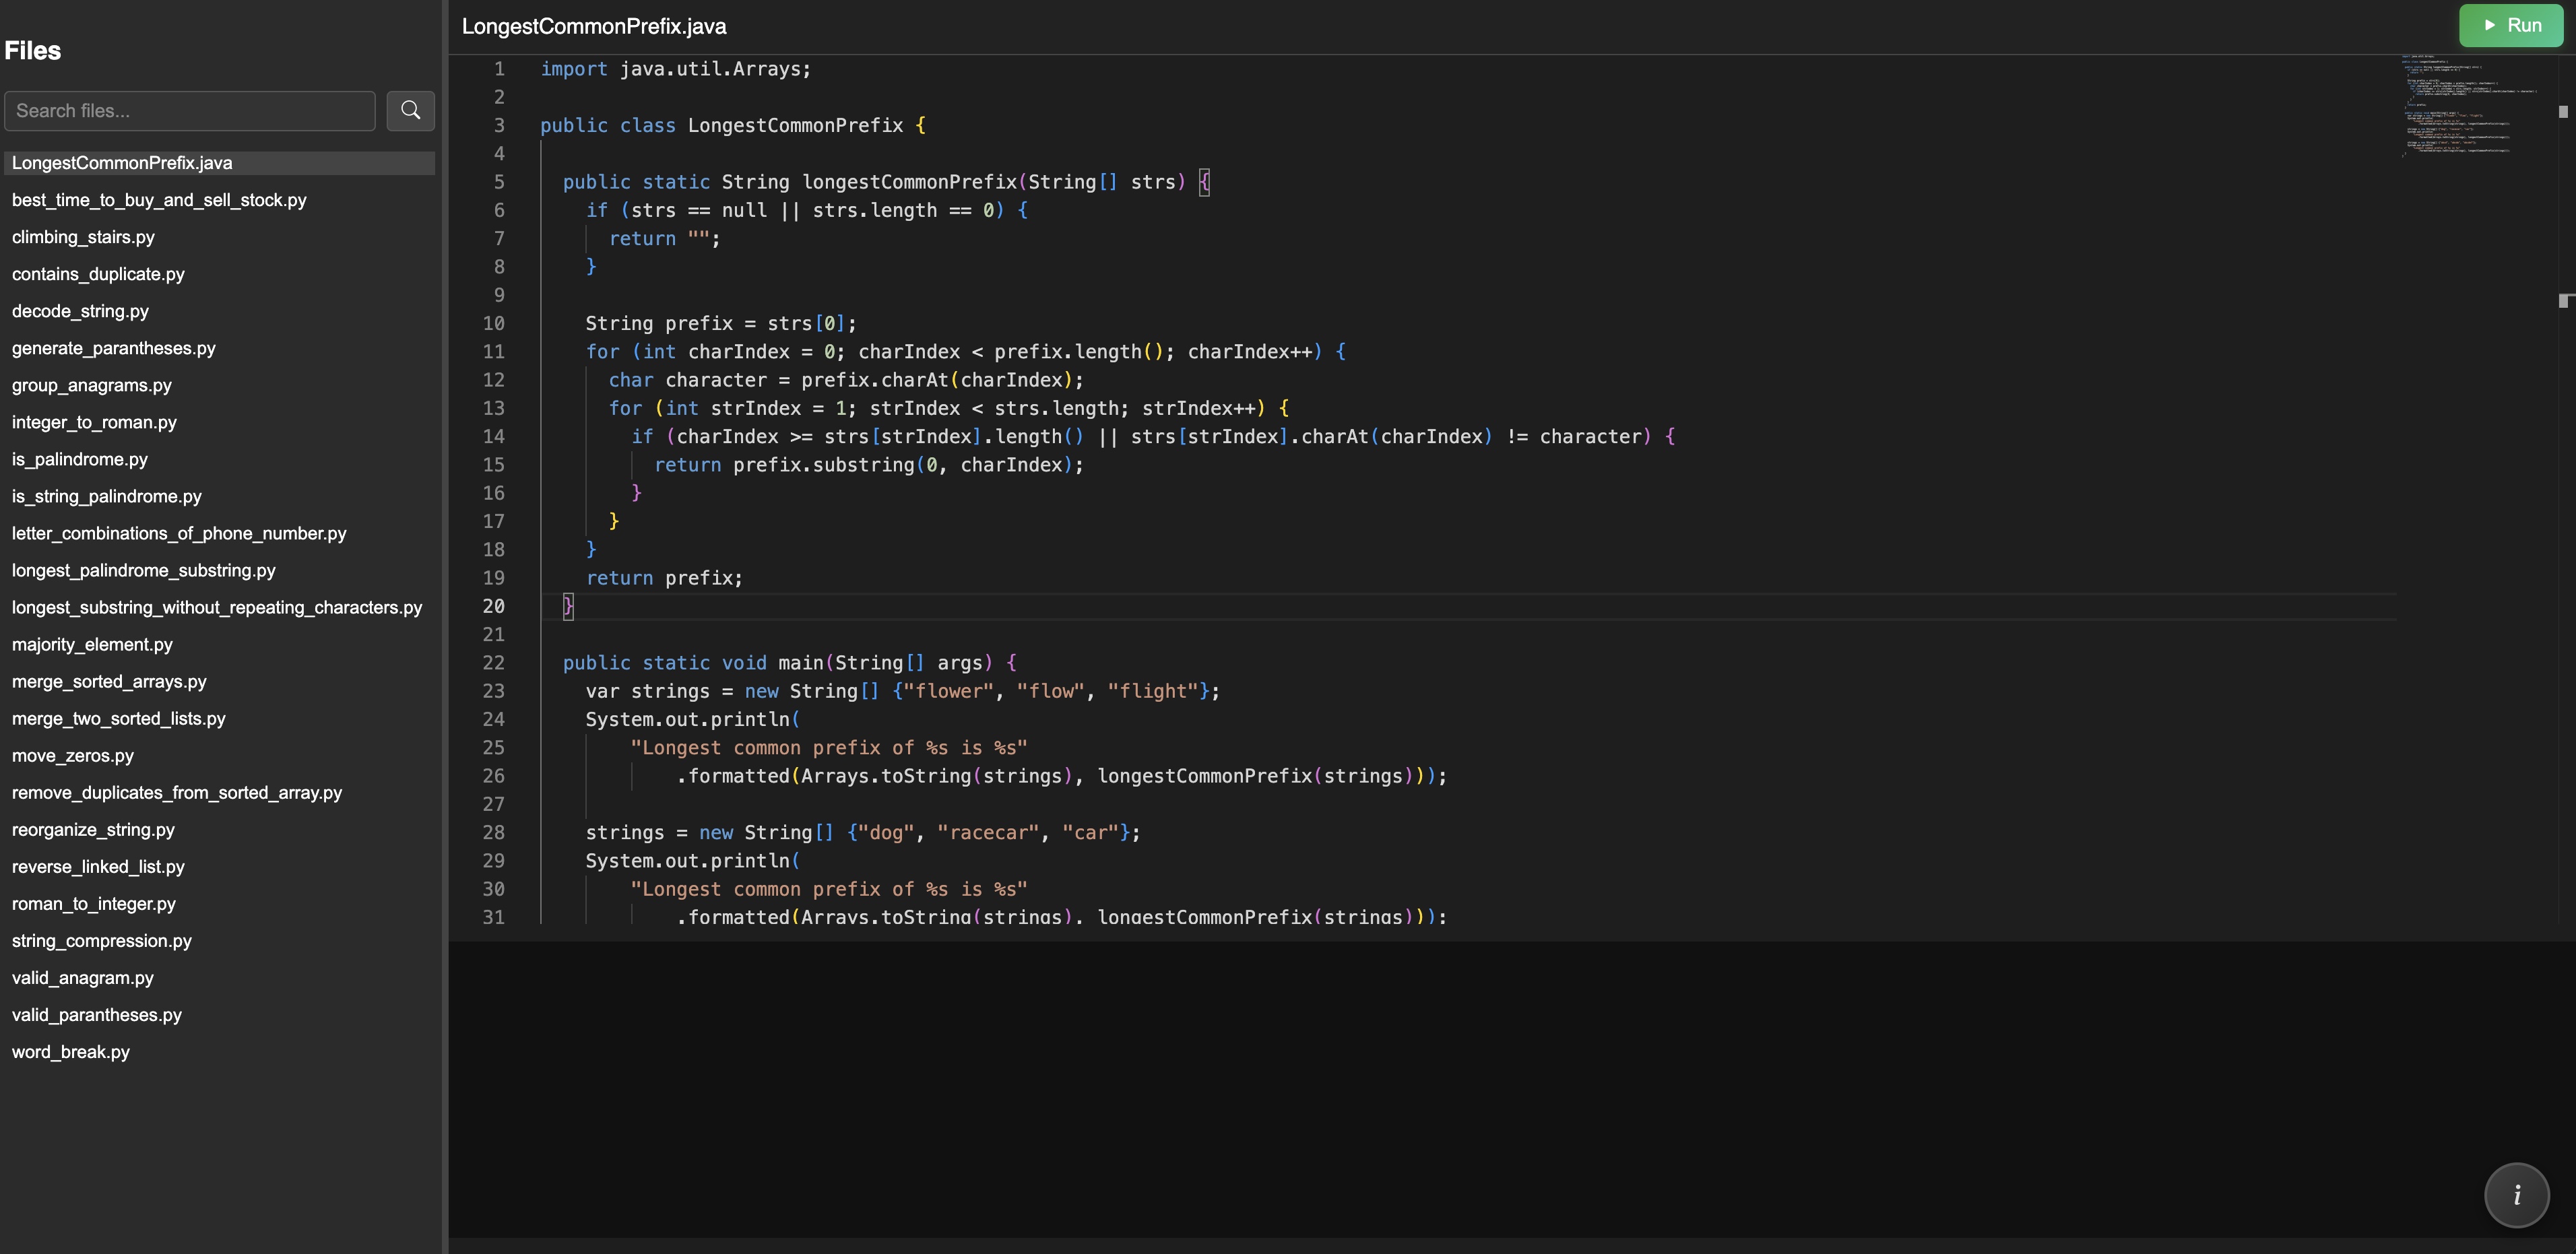
Task: Open best_time_to_buy_and_sell_stock.py
Action: pos(159,200)
